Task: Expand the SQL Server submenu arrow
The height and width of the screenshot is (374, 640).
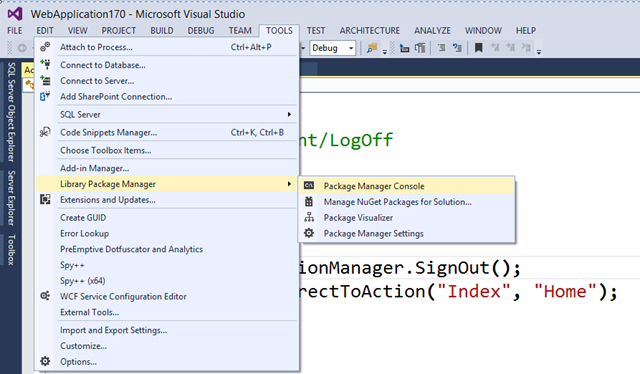Action: (x=289, y=114)
